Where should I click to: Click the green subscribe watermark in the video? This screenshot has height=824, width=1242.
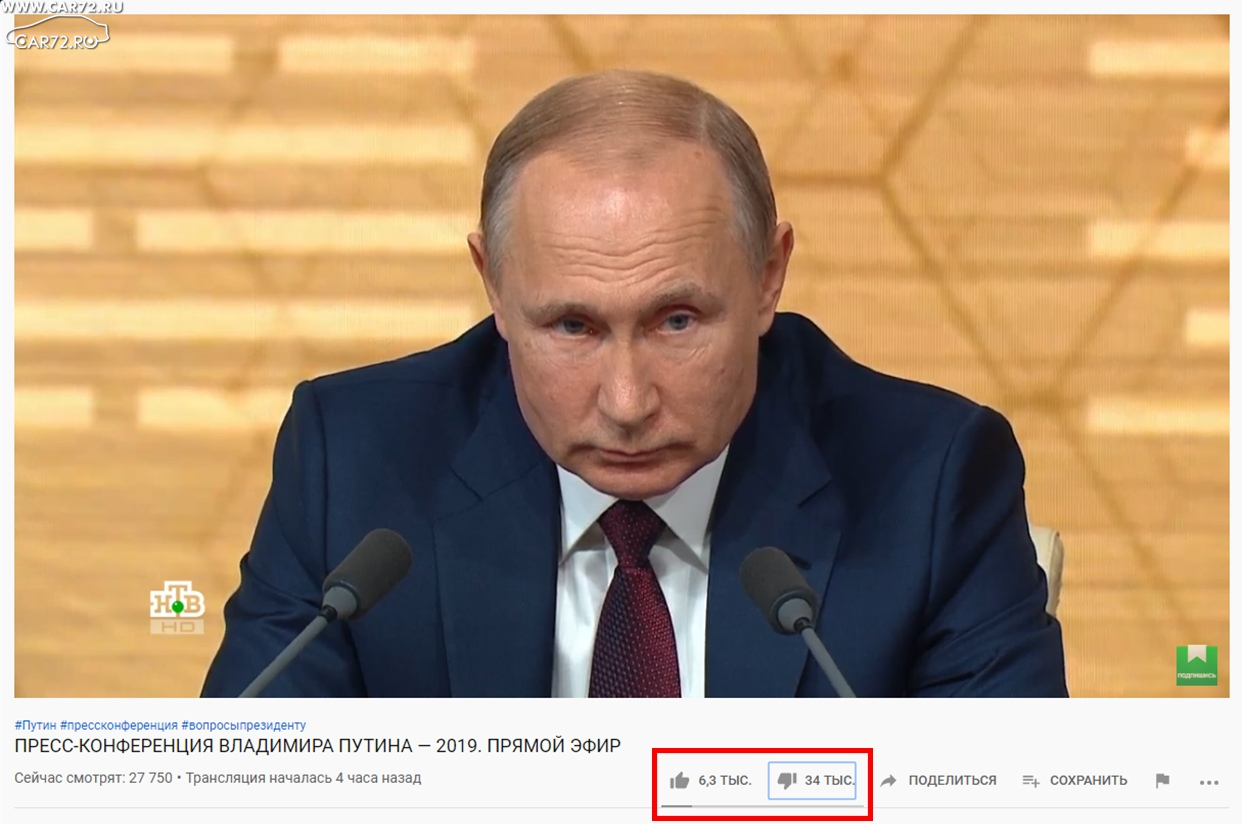click(1196, 665)
